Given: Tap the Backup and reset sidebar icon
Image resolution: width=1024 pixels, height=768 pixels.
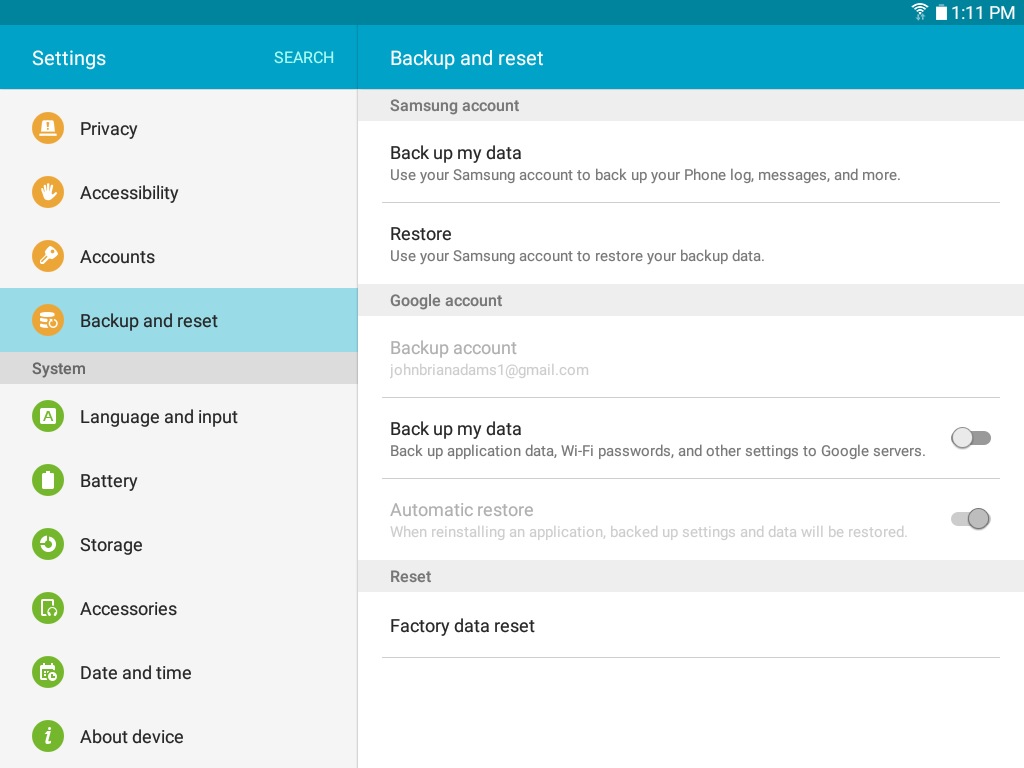Looking at the screenshot, I should point(48,320).
